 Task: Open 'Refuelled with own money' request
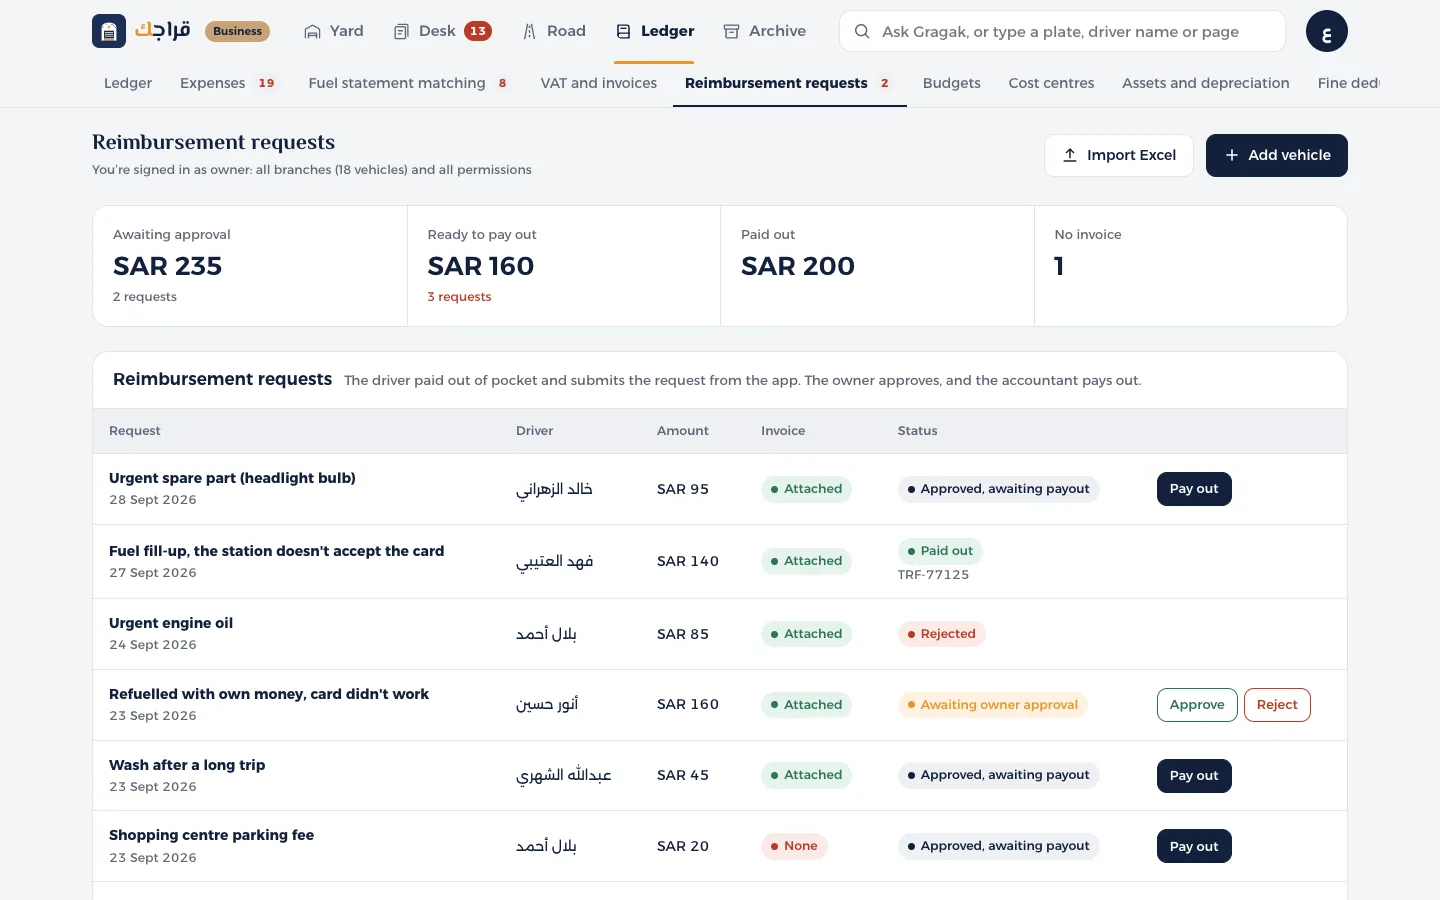coord(269,694)
